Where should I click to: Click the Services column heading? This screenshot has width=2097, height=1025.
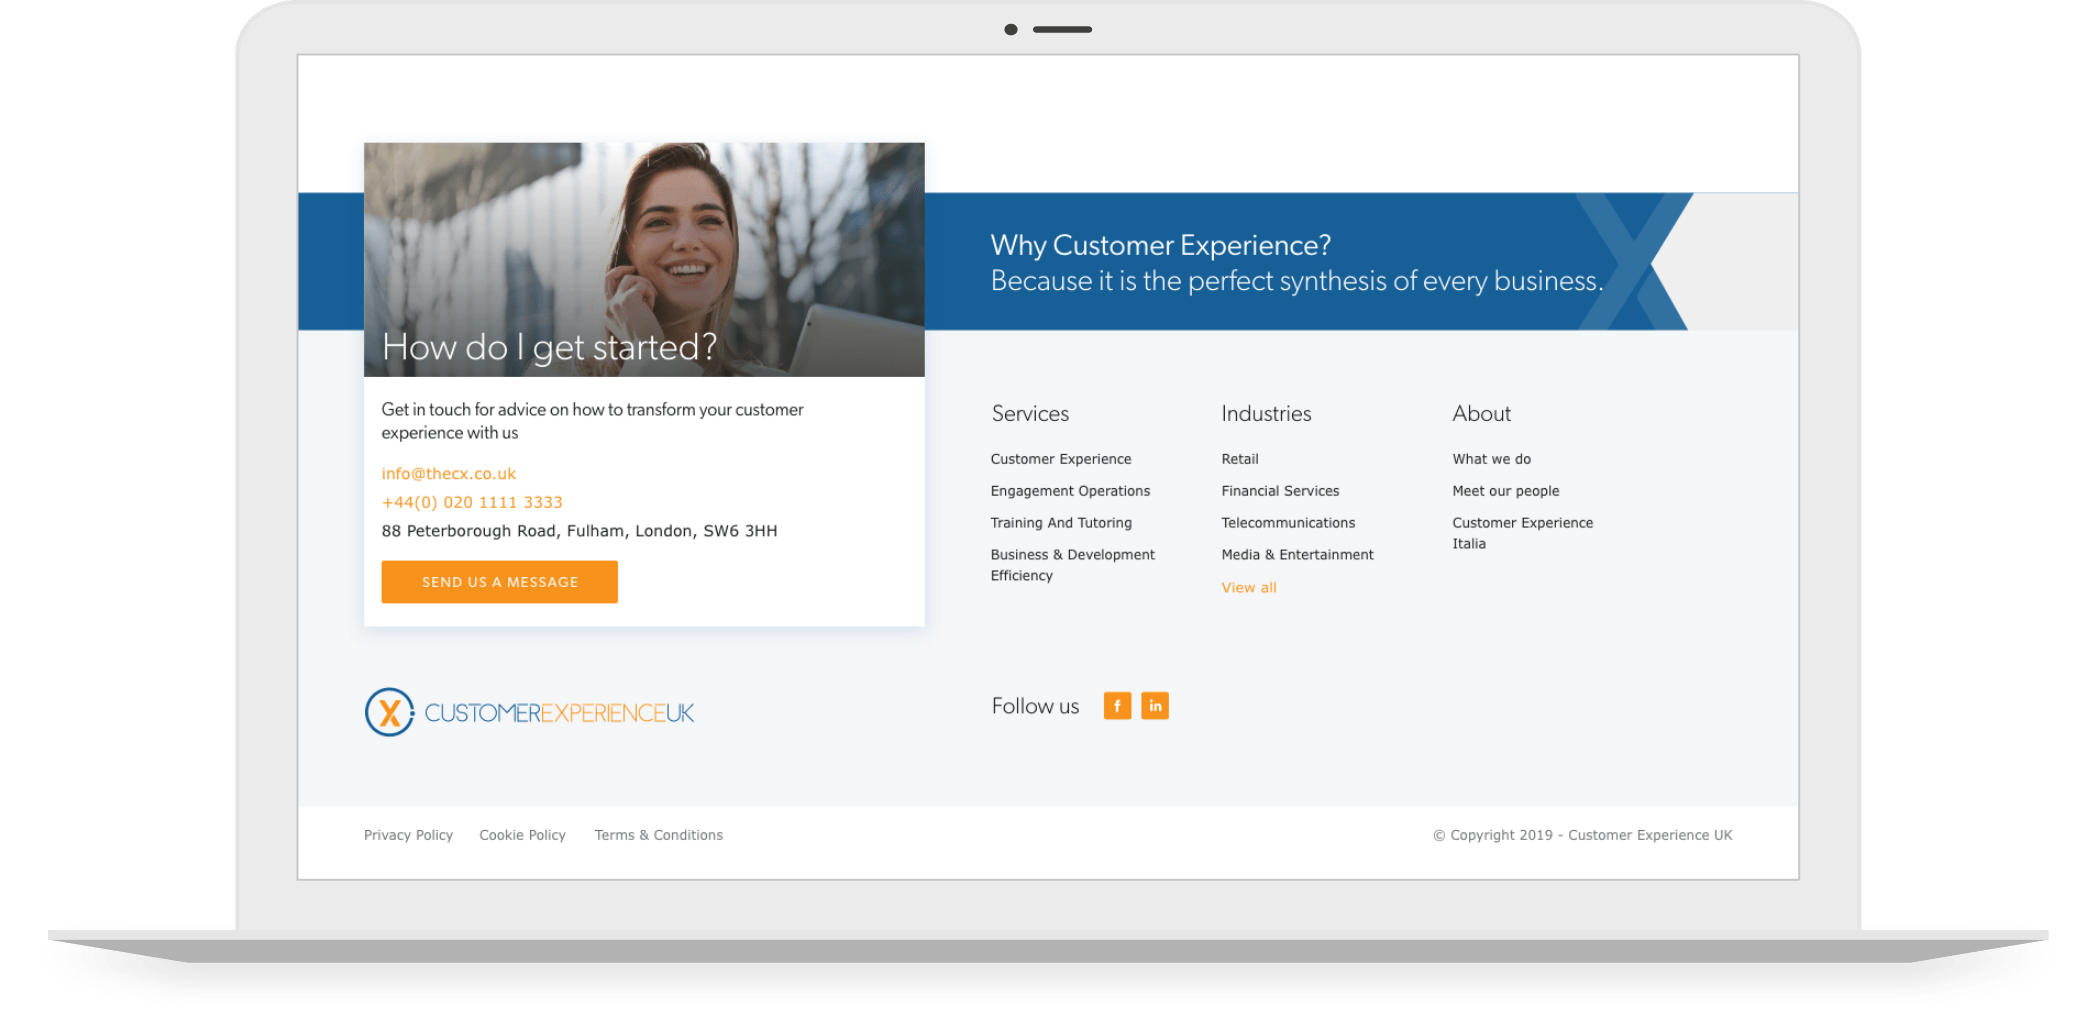1030,414
